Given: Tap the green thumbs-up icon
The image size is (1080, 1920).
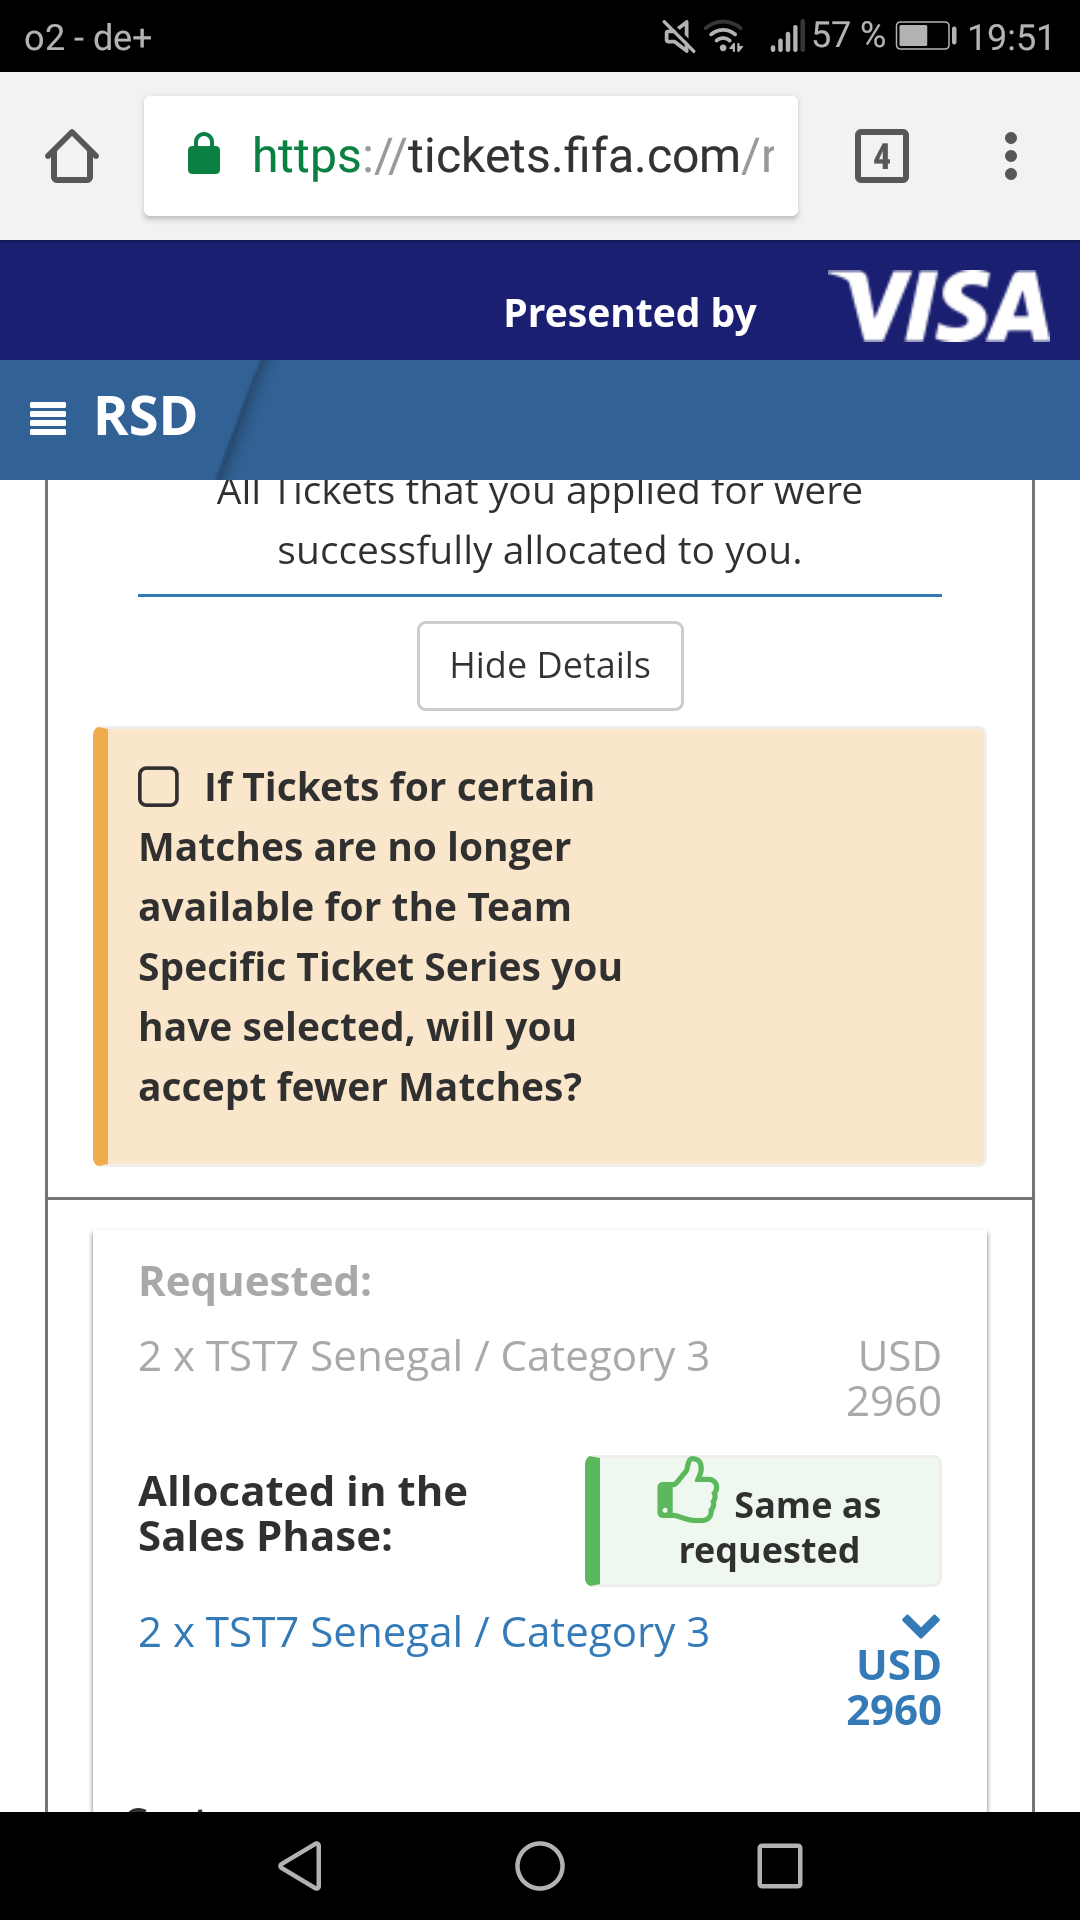Looking at the screenshot, I should [688, 1490].
